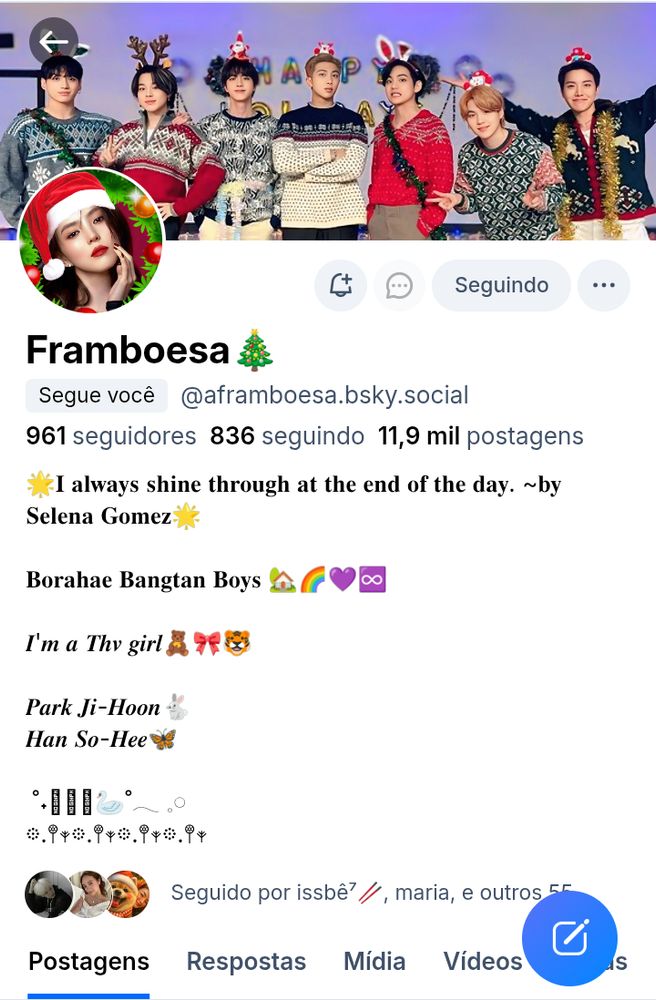Subscribe to post notifications with bell icon
The image size is (656, 1000).
[x=340, y=285]
